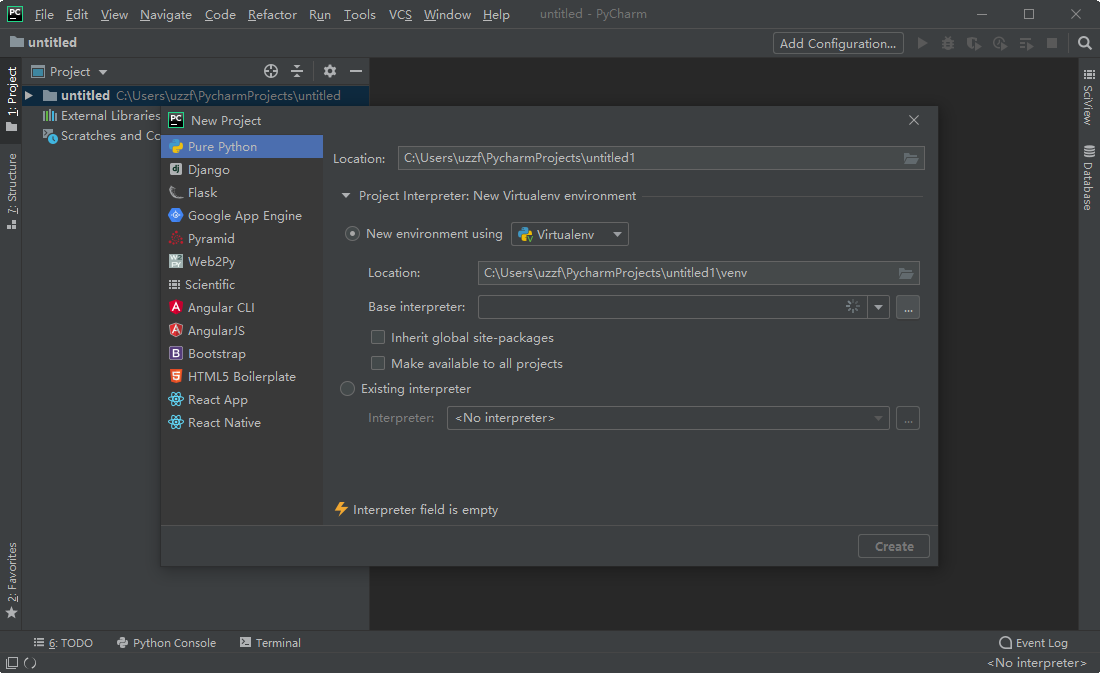Screen dimensions: 1100x673
Task: Select the React Native project type
Action: (242, 422)
